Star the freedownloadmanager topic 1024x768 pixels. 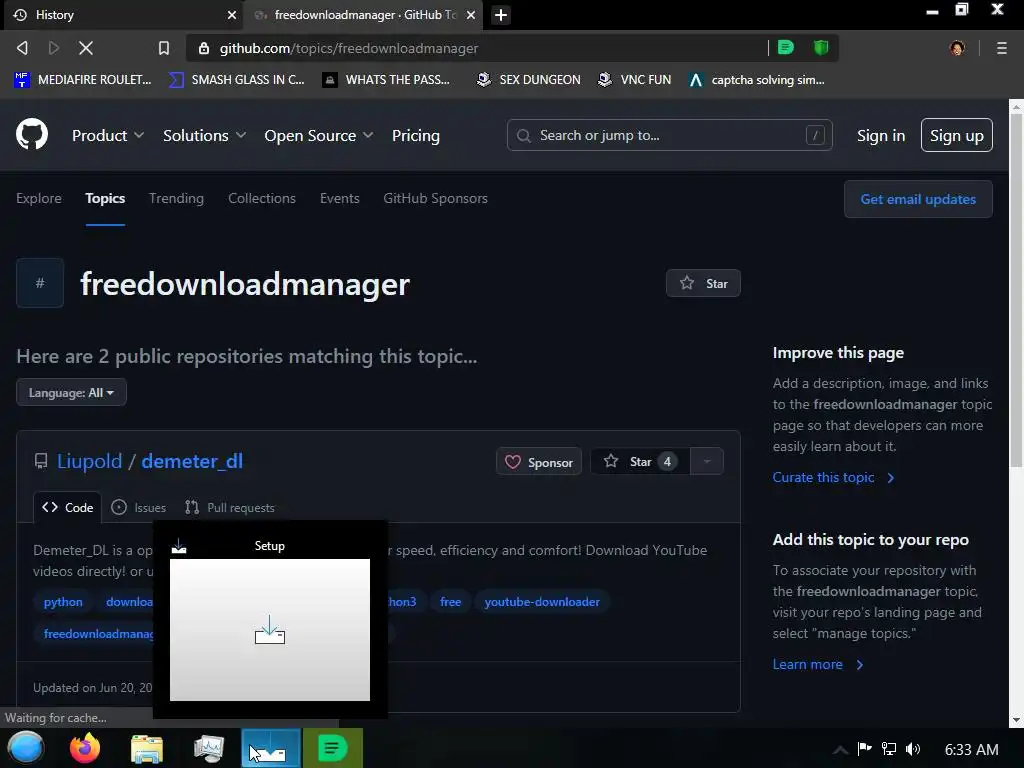703,283
